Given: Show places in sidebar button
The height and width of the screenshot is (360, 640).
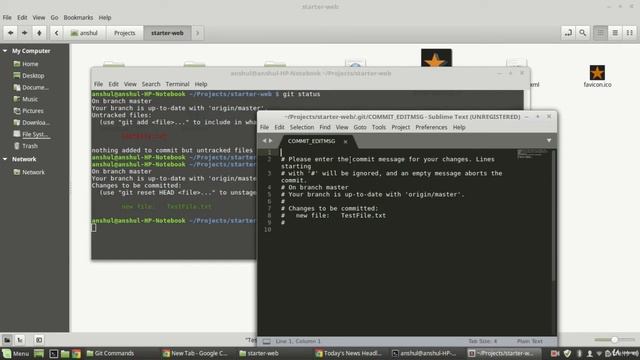Looking at the screenshot, I should point(7,340).
